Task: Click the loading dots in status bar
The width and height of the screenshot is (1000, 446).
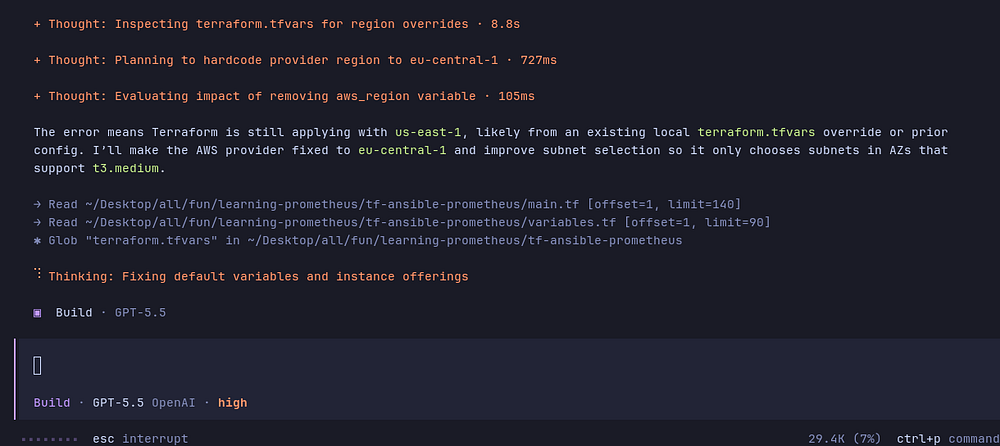Action: point(49,439)
